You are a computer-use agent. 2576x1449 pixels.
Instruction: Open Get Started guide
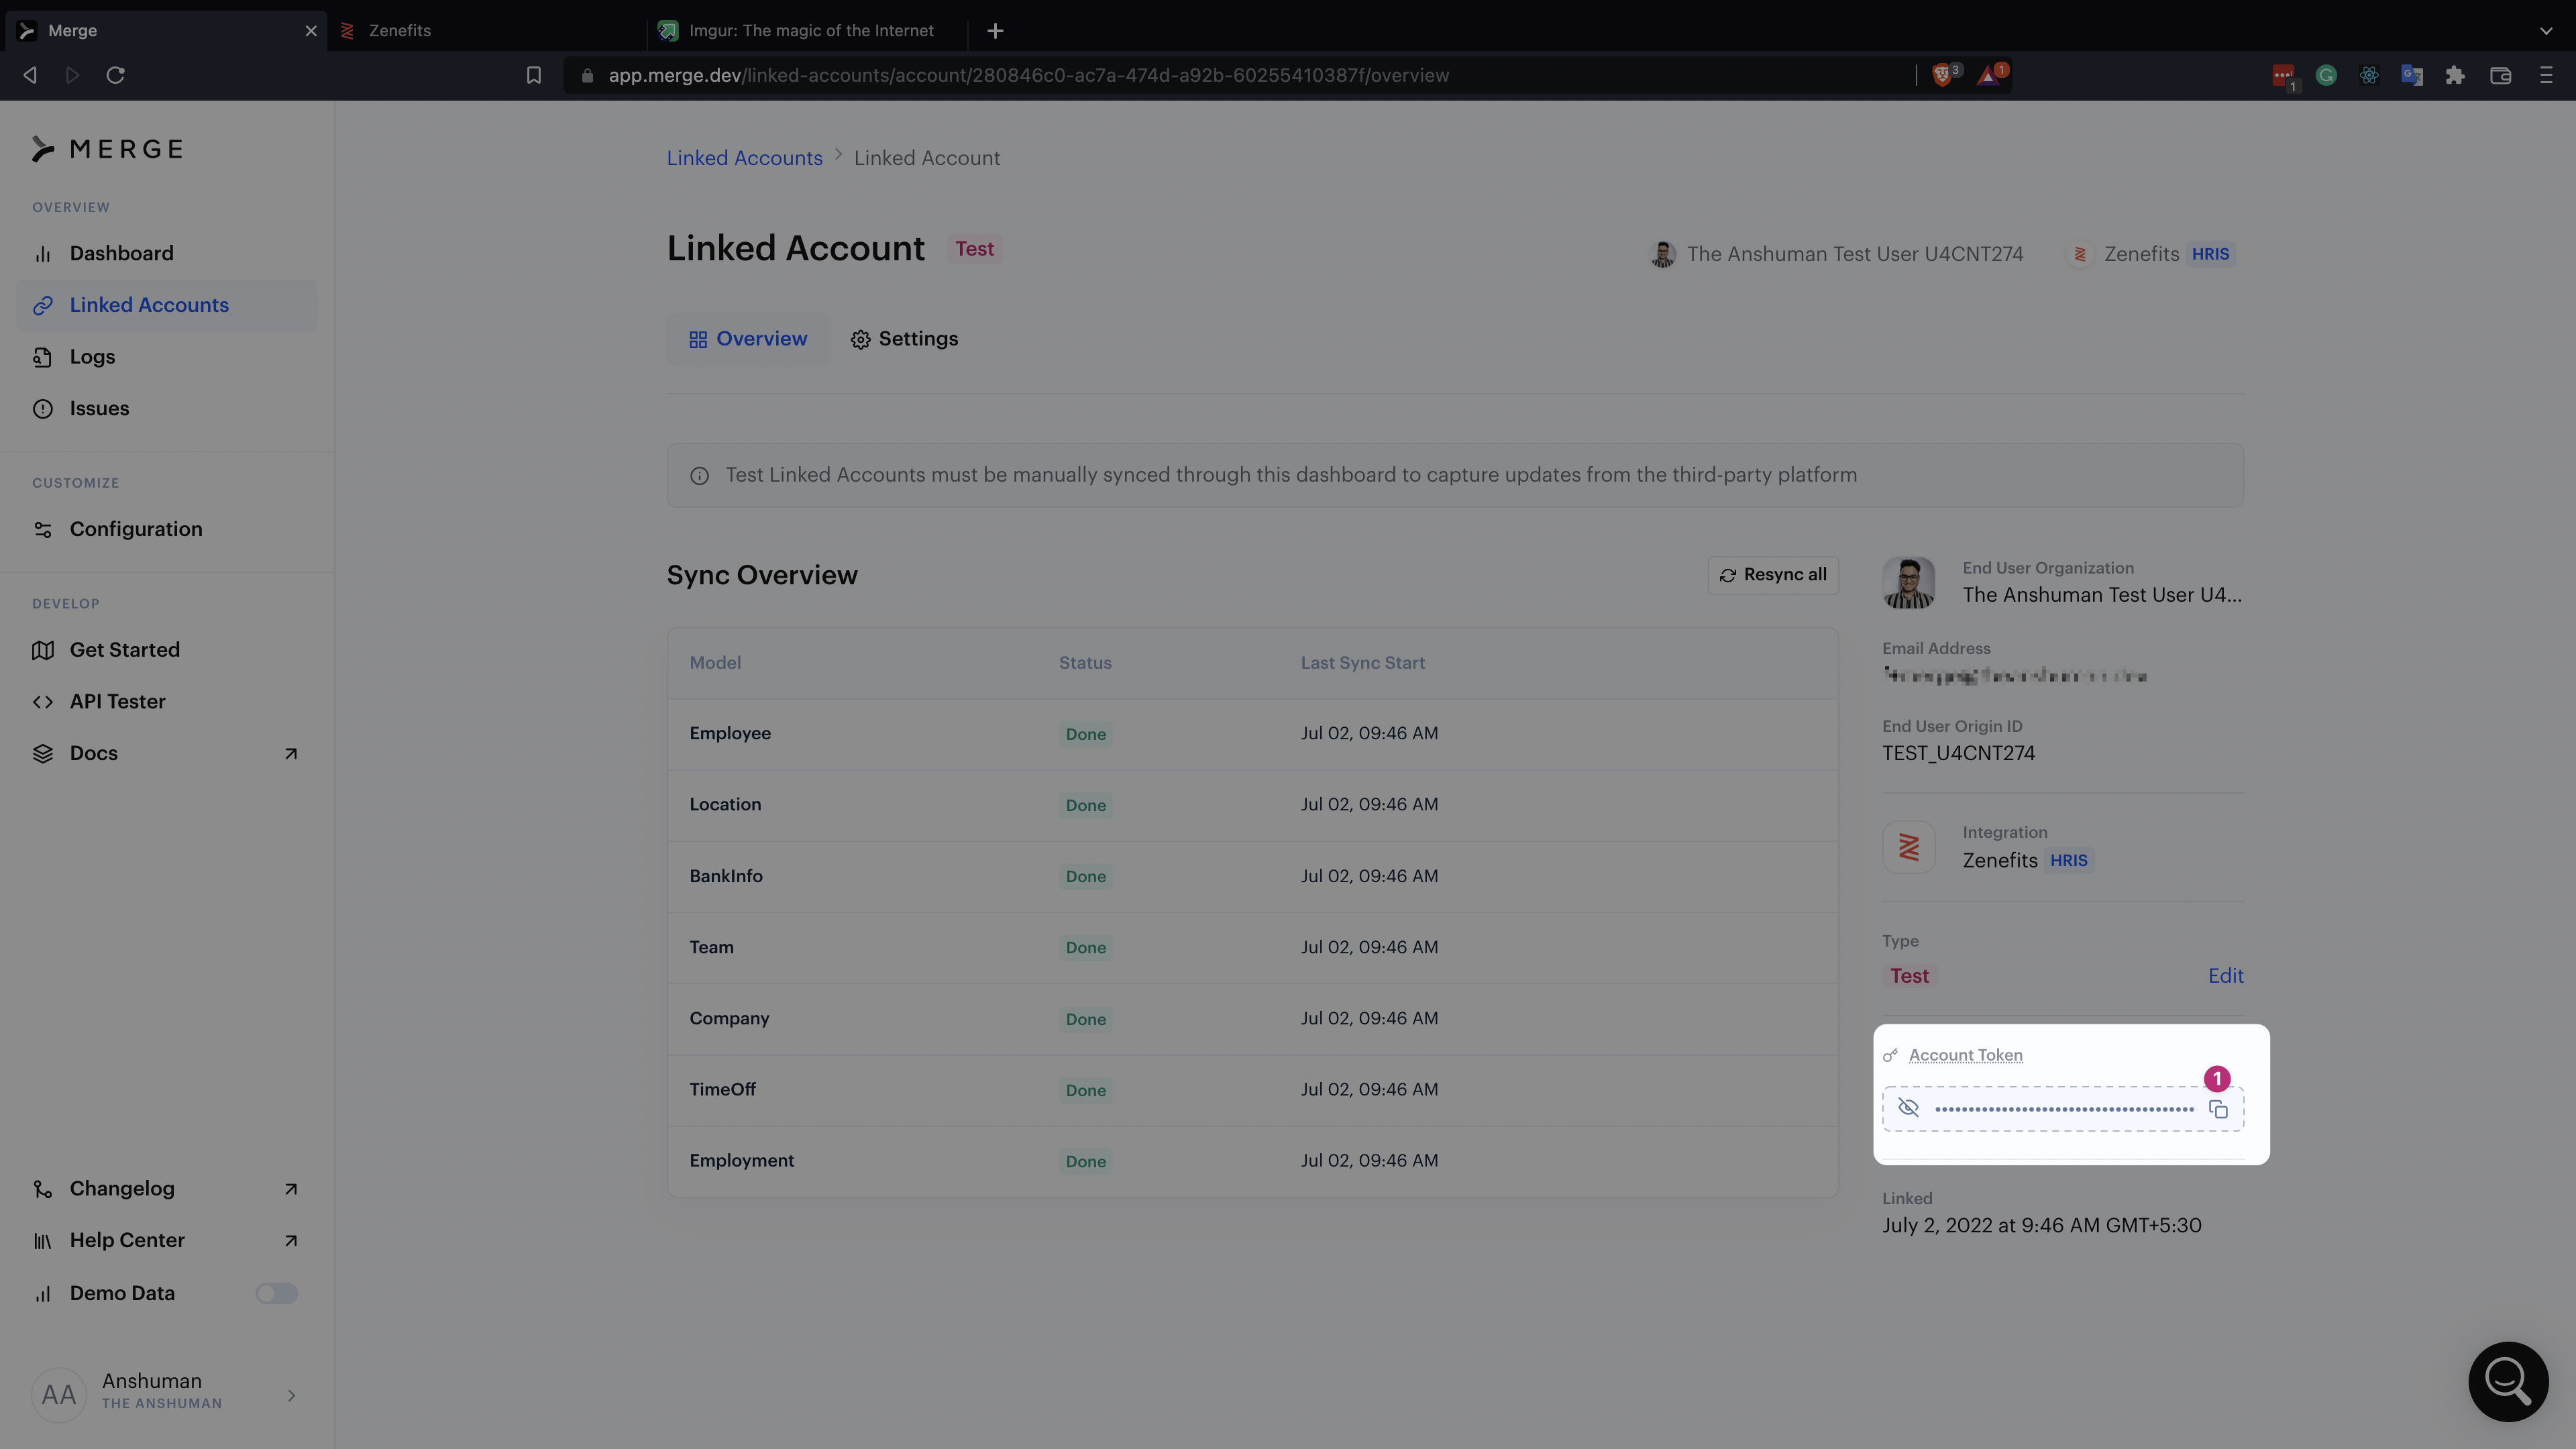124,650
